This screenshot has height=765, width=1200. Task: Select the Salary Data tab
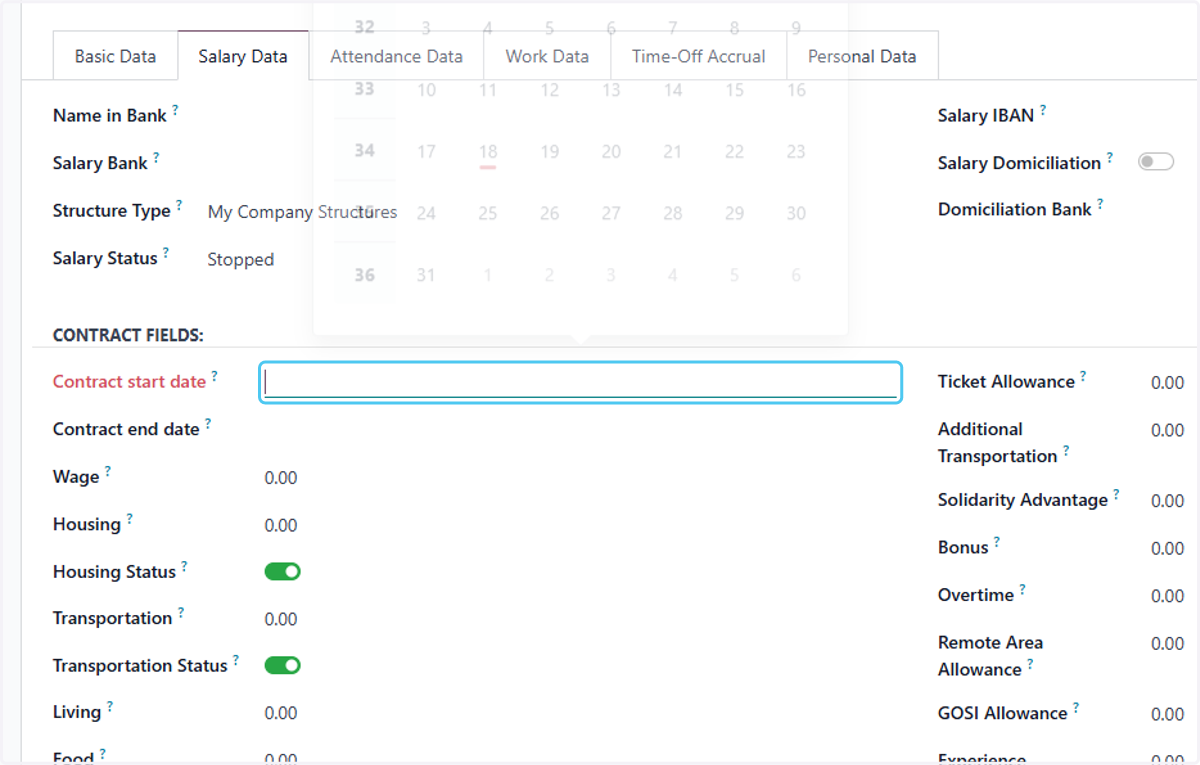(243, 56)
